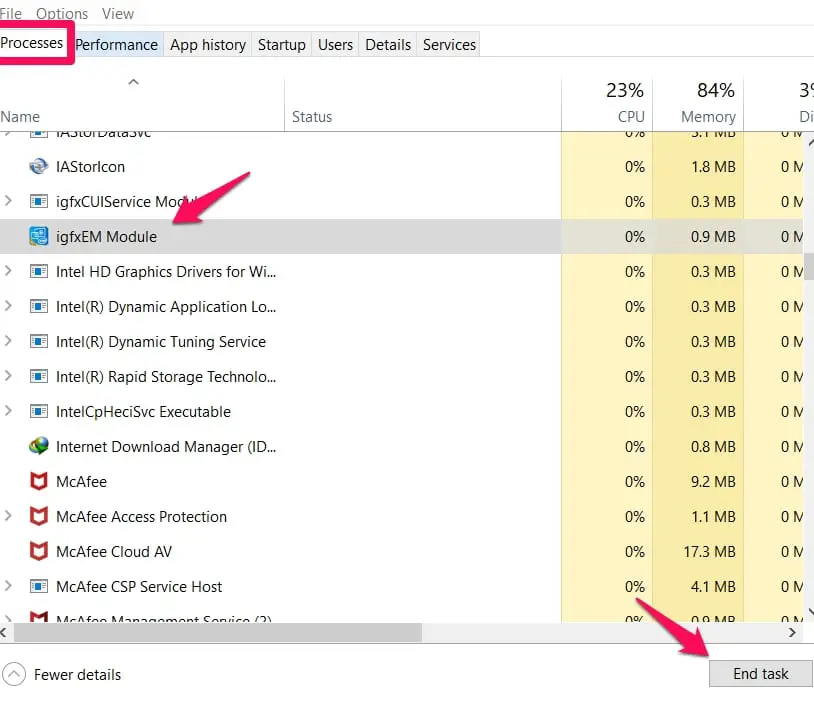Viewport: 814px width, 702px height.
Task: Expand IntelCpHeciSvc Executable process
Action: [x=8, y=411]
